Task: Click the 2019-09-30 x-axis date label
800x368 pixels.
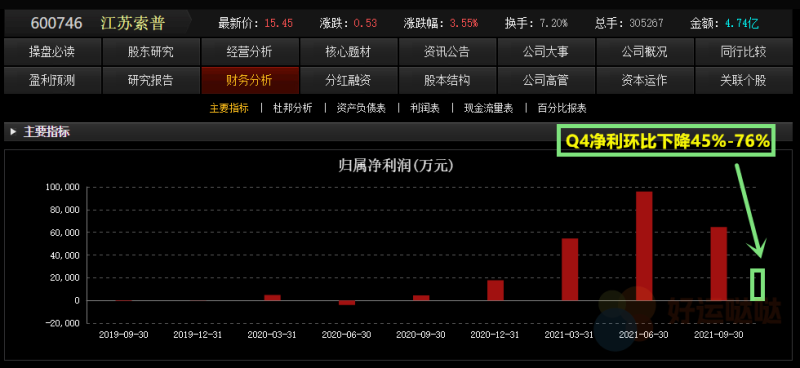Action: pos(123,335)
